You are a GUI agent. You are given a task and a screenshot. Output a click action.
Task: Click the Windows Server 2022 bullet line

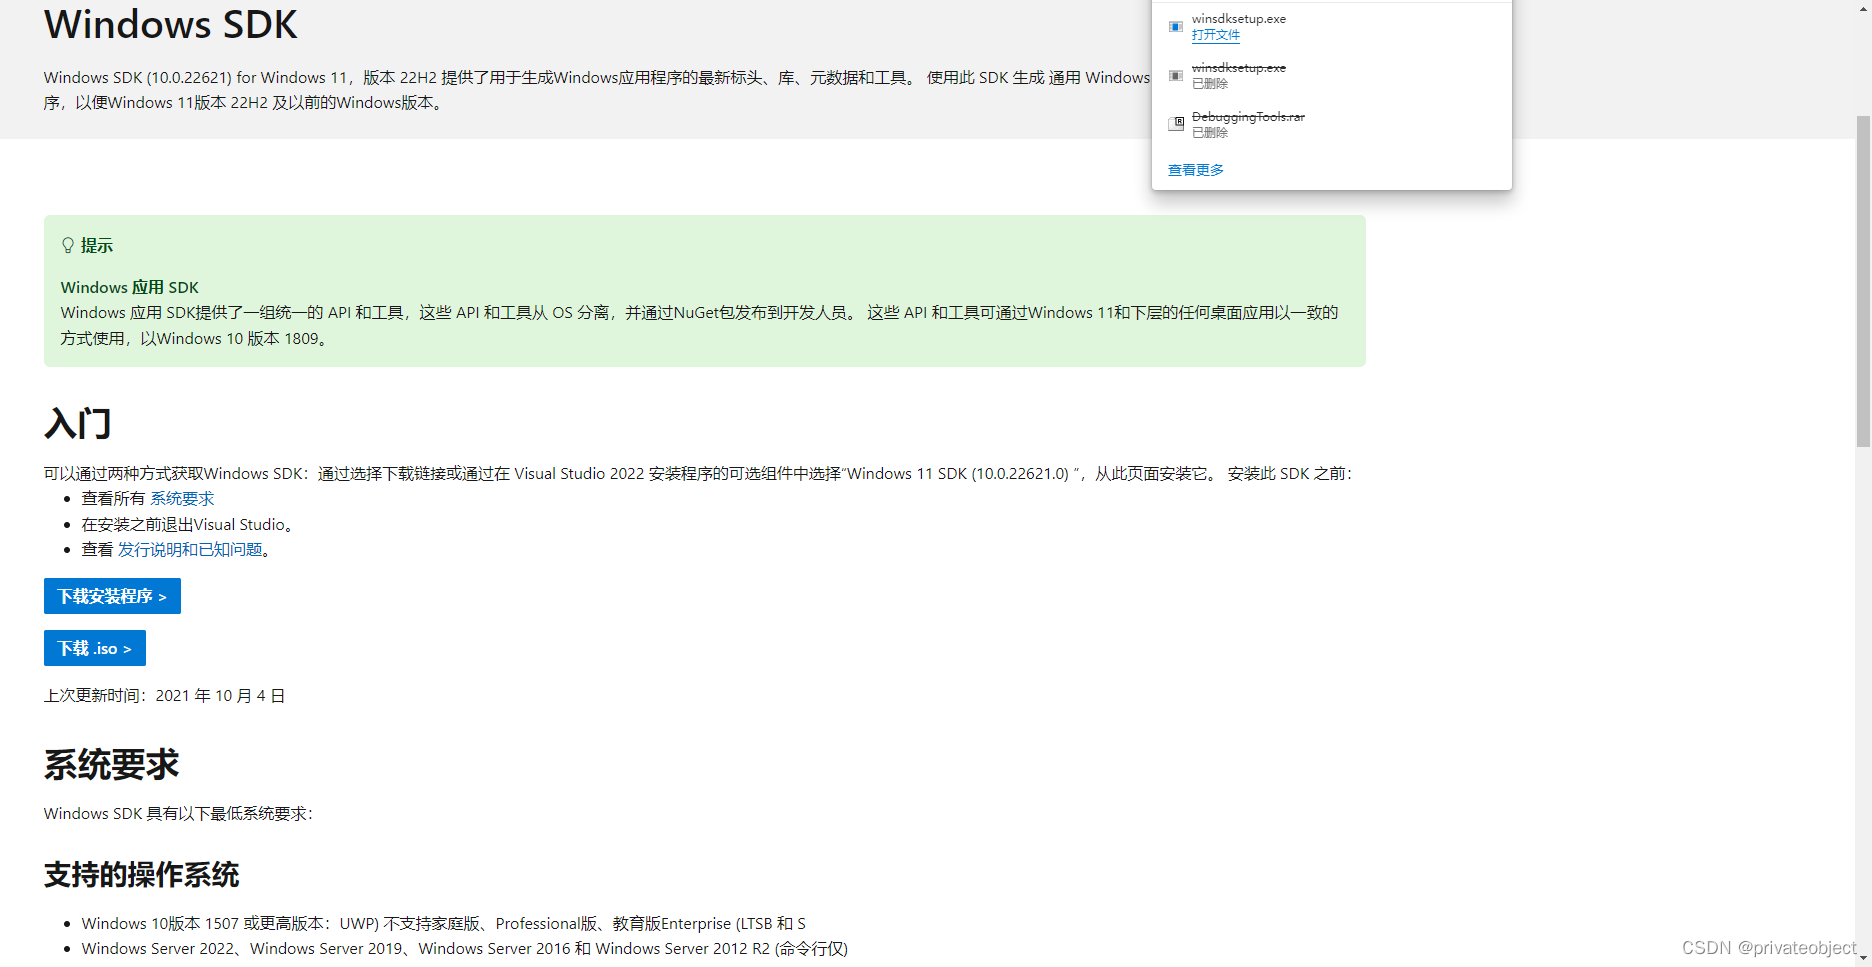(x=465, y=948)
